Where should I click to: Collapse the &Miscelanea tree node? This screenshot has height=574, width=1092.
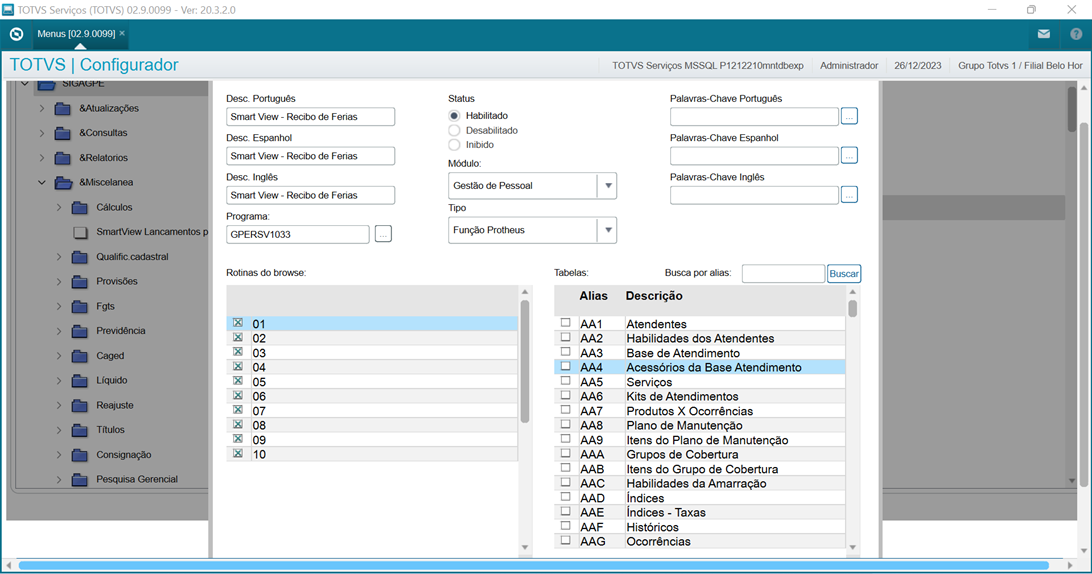pyautogui.click(x=42, y=183)
